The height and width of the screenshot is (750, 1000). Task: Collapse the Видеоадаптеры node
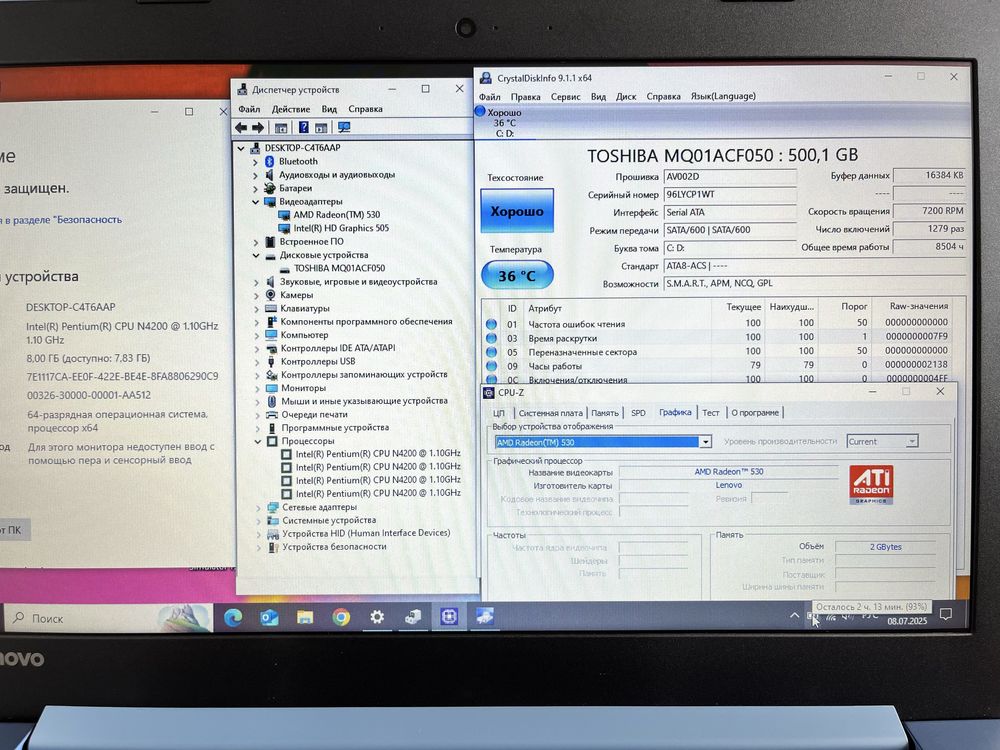click(x=255, y=202)
